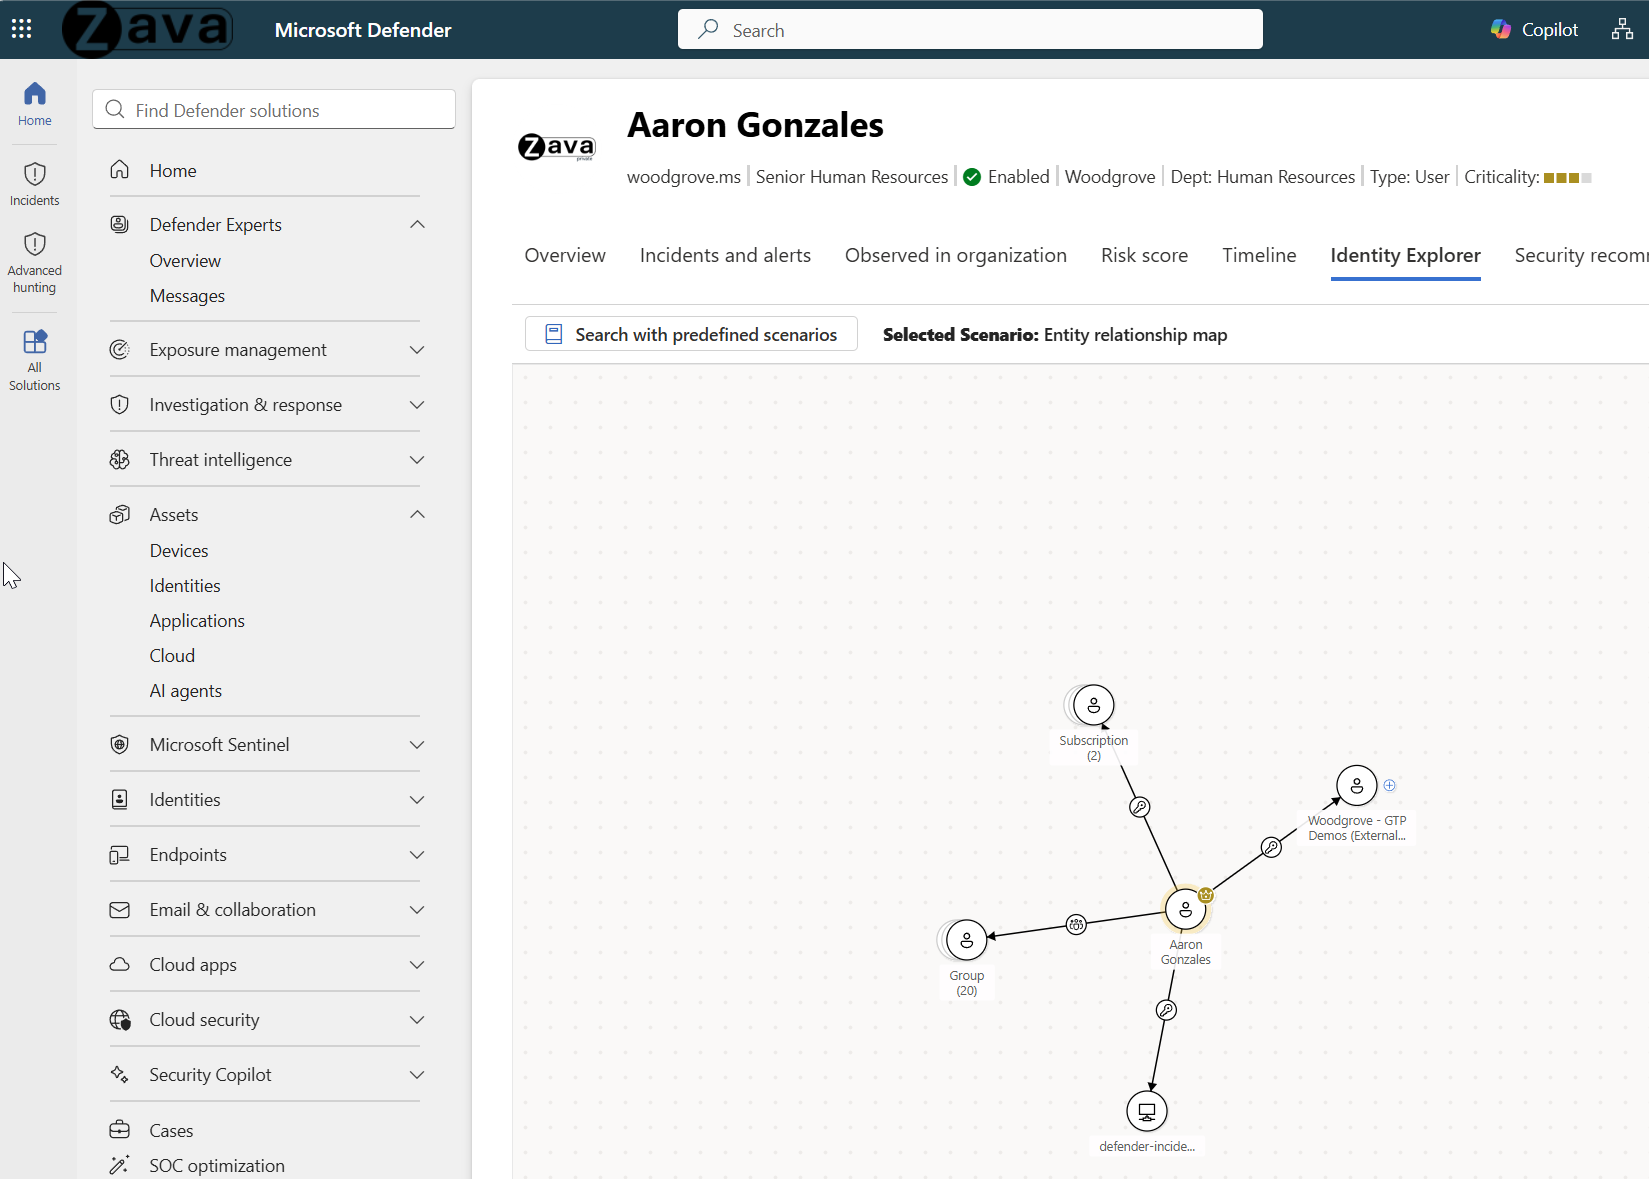Image resolution: width=1649 pixels, height=1179 pixels.
Task: Click the Find Defender solutions field
Action: tap(274, 109)
